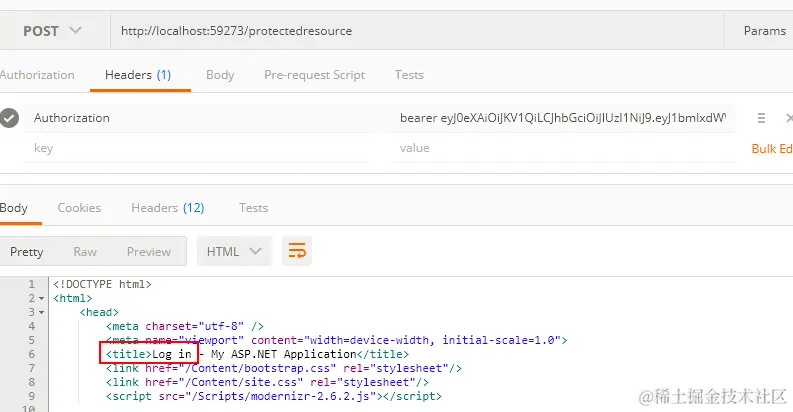793x412 pixels.
Task: Uncheck the Authorization header checkbox
Action: click(9, 118)
